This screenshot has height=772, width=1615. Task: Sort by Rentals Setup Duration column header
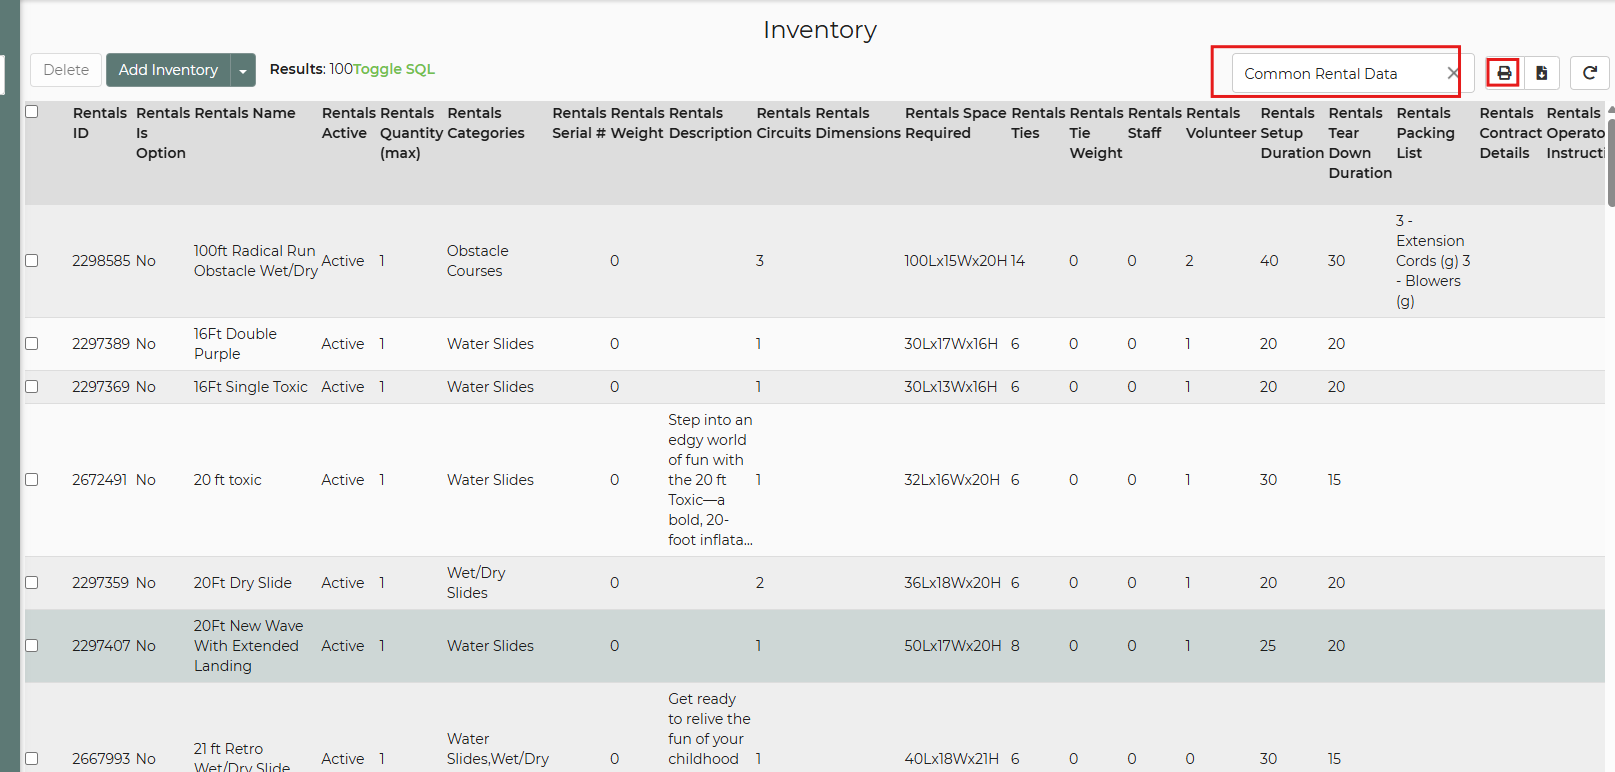pos(1292,133)
